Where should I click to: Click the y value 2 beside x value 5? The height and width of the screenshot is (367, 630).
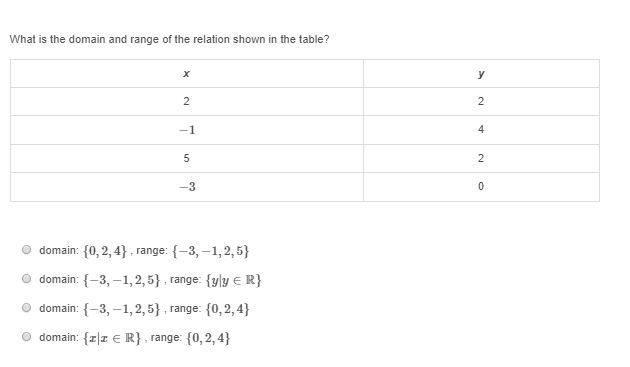481,158
